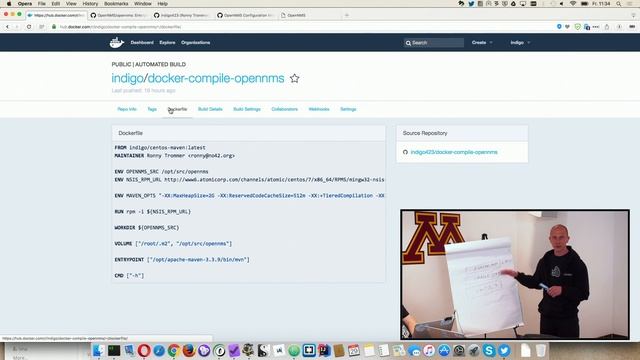Screen dimensions: 640x360
Task: Click the speaker video thumbnail
Action: (515, 274)
